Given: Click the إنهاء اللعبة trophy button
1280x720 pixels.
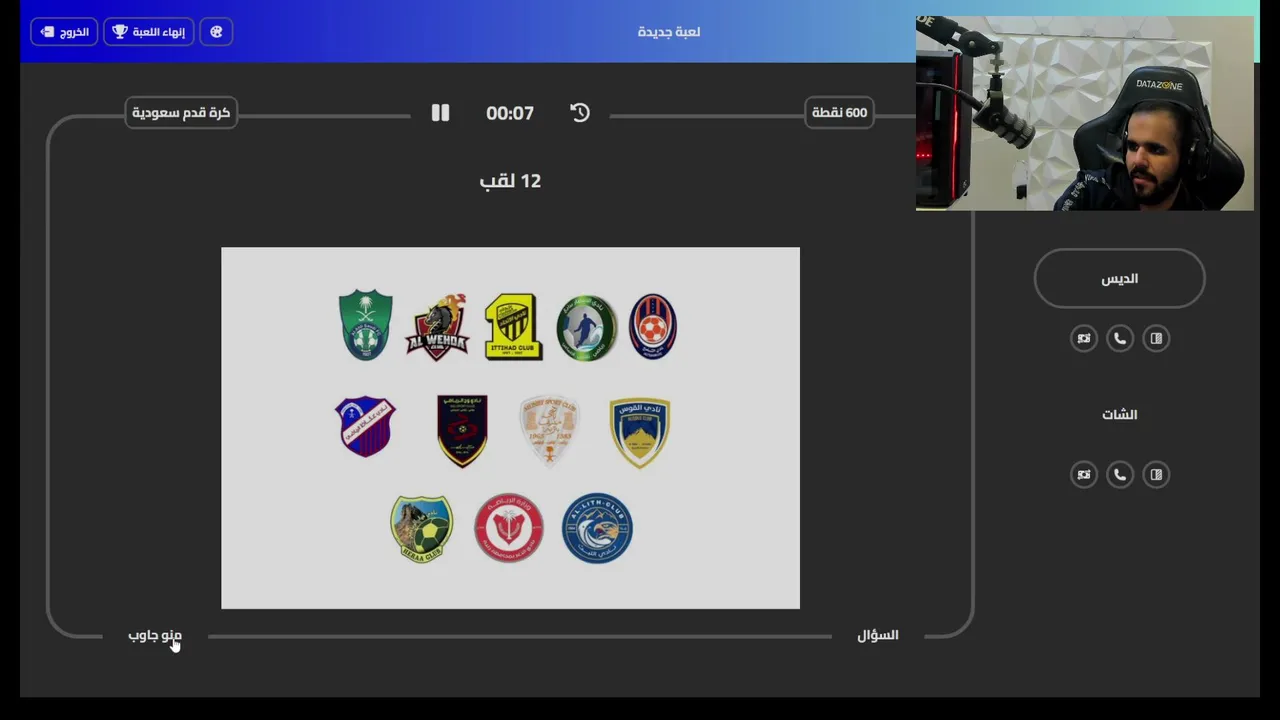Looking at the screenshot, I should pos(149,32).
